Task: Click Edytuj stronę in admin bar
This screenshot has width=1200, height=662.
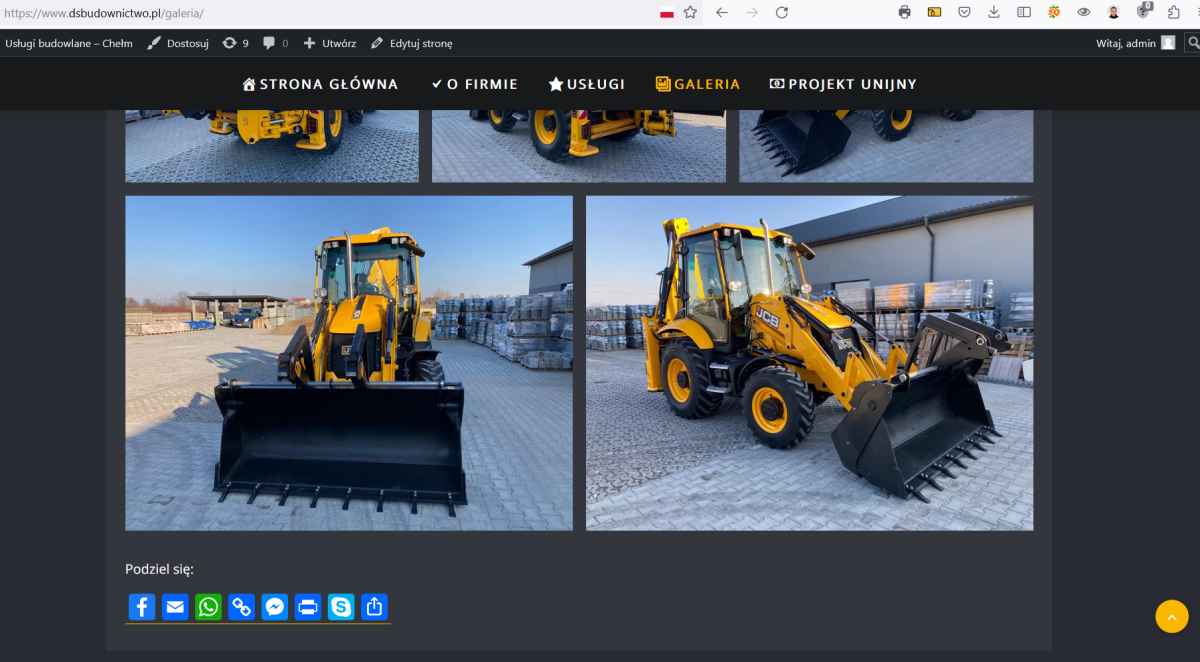Action: tap(411, 43)
